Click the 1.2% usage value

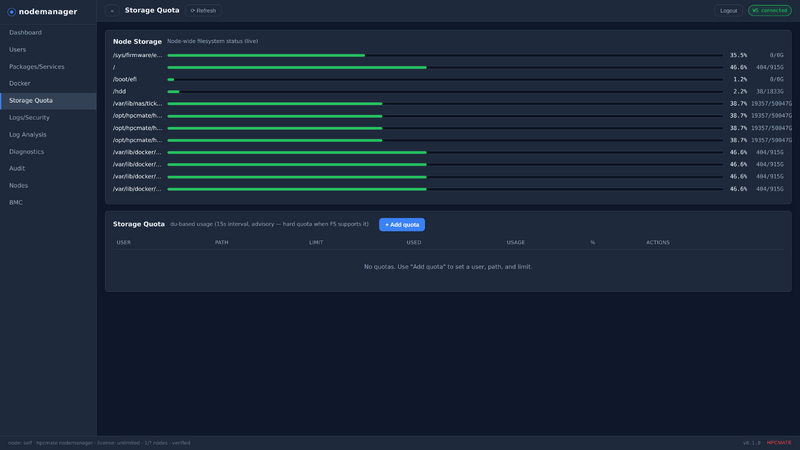point(740,80)
